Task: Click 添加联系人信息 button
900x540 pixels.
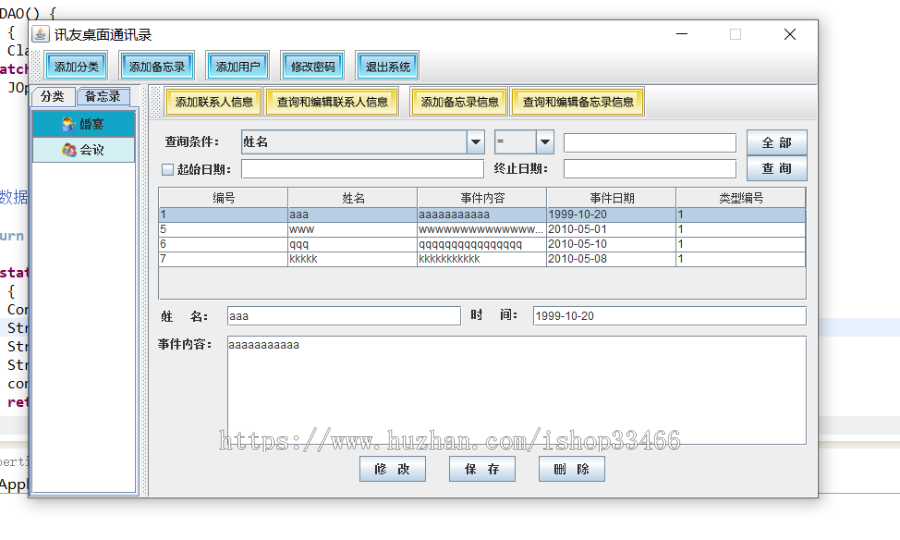Action: pos(214,102)
